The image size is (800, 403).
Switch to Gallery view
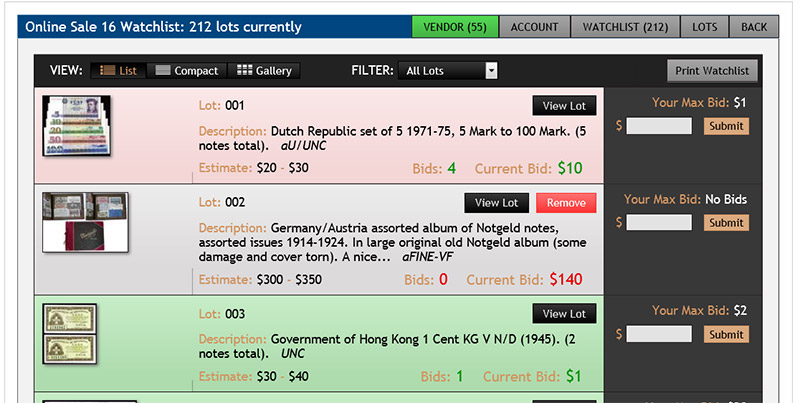click(x=264, y=71)
